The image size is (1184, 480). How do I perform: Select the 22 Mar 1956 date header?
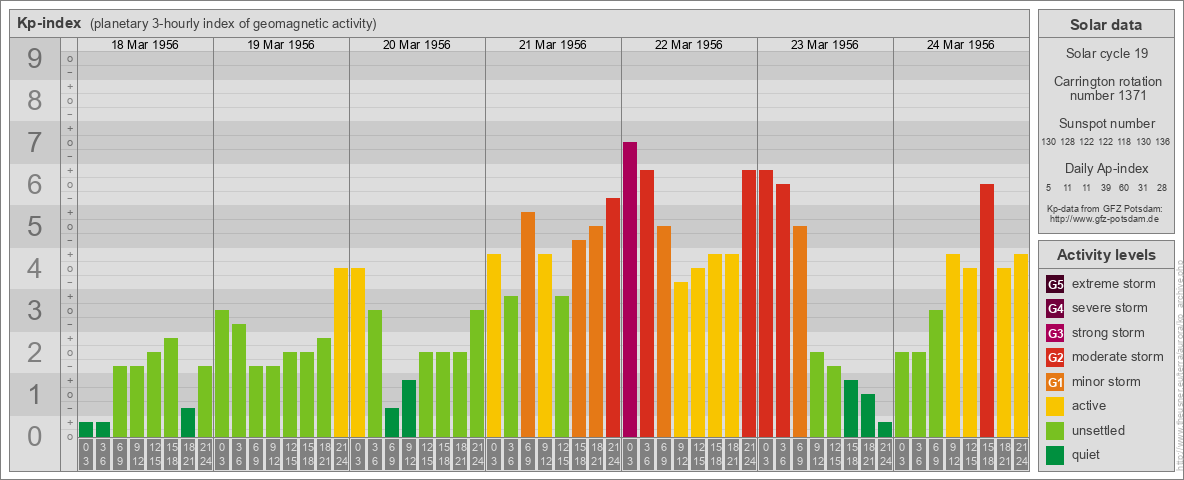[689, 45]
